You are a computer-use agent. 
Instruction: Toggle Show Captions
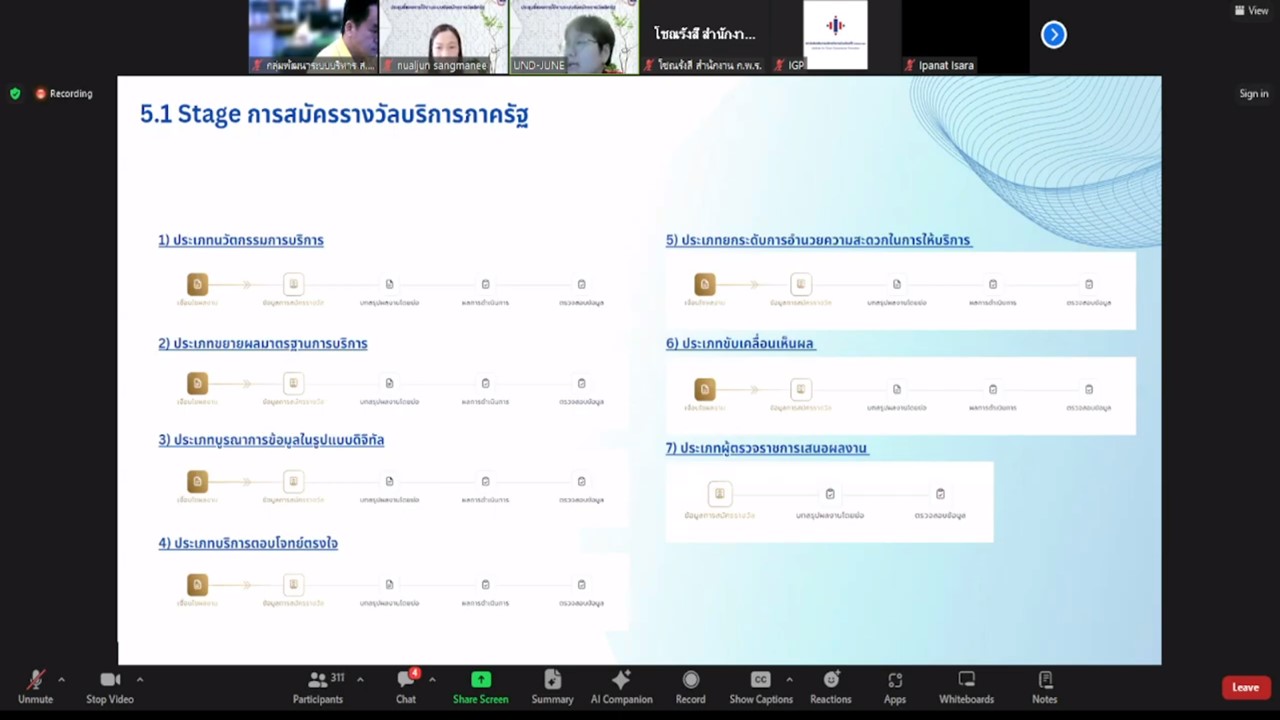(x=760, y=686)
